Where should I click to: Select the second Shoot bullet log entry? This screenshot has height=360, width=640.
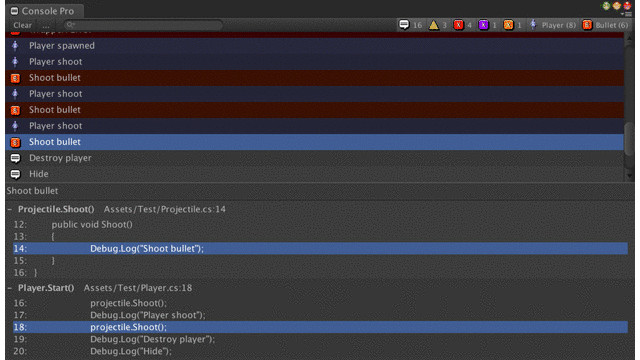click(x=314, y=110)
